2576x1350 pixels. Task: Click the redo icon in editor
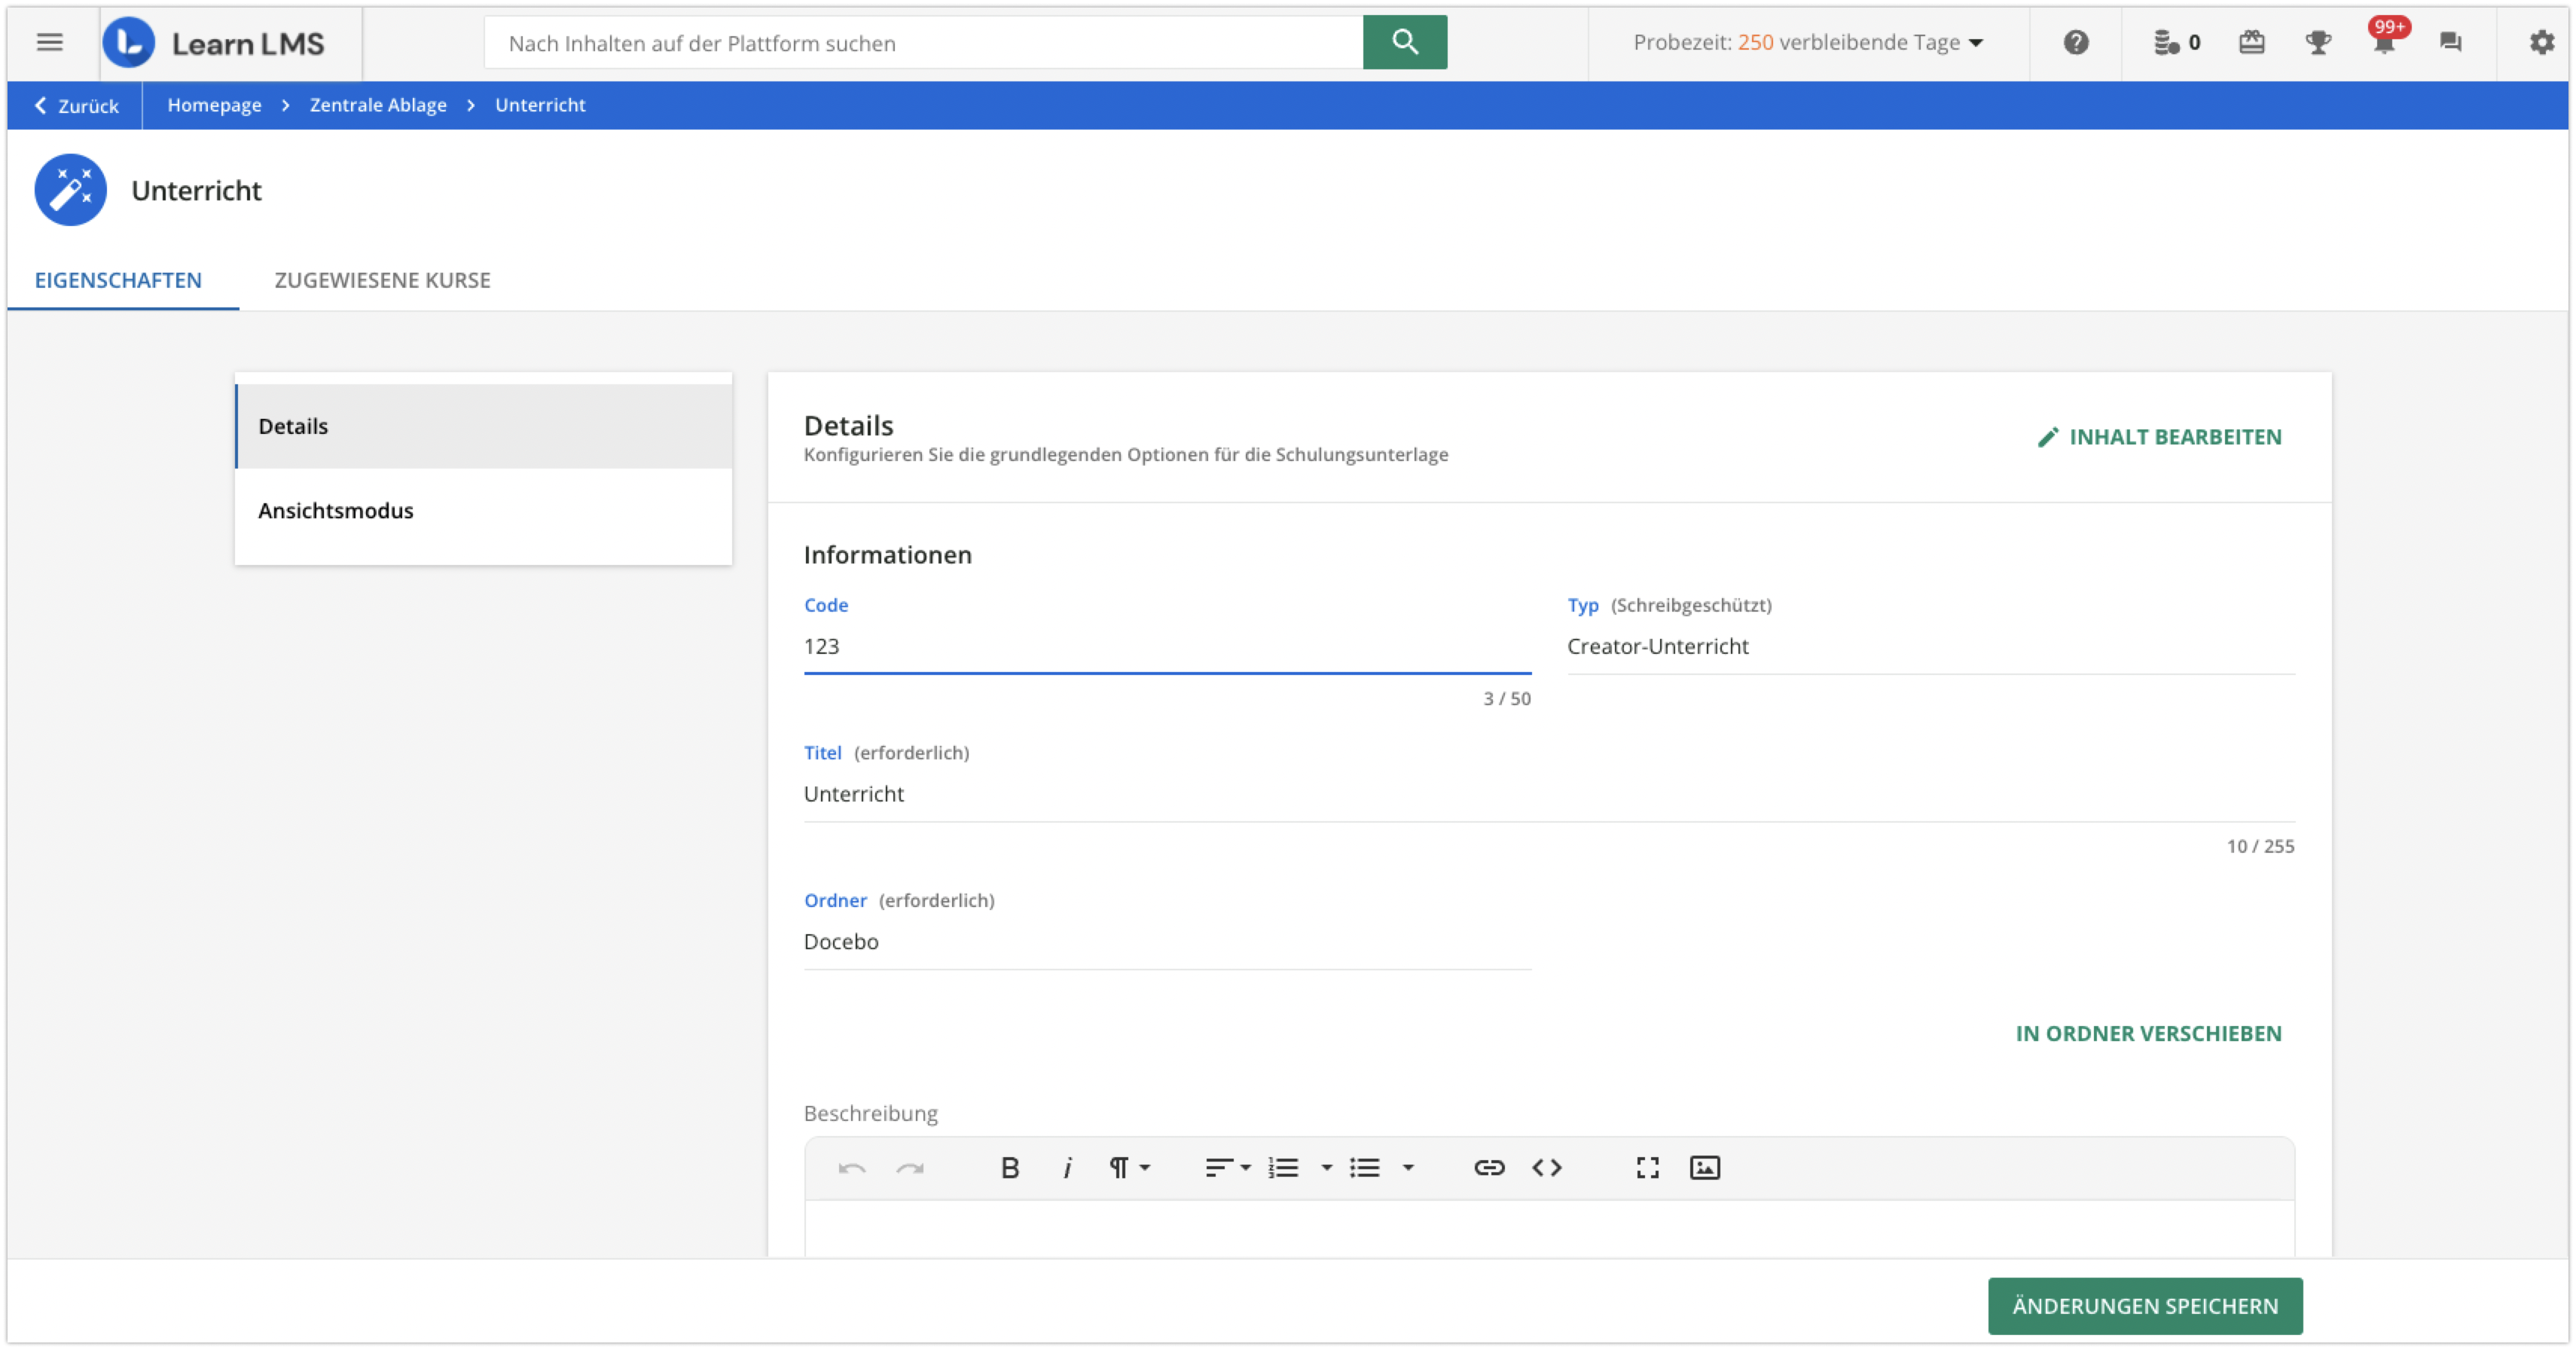click(x=909, y=1167)
